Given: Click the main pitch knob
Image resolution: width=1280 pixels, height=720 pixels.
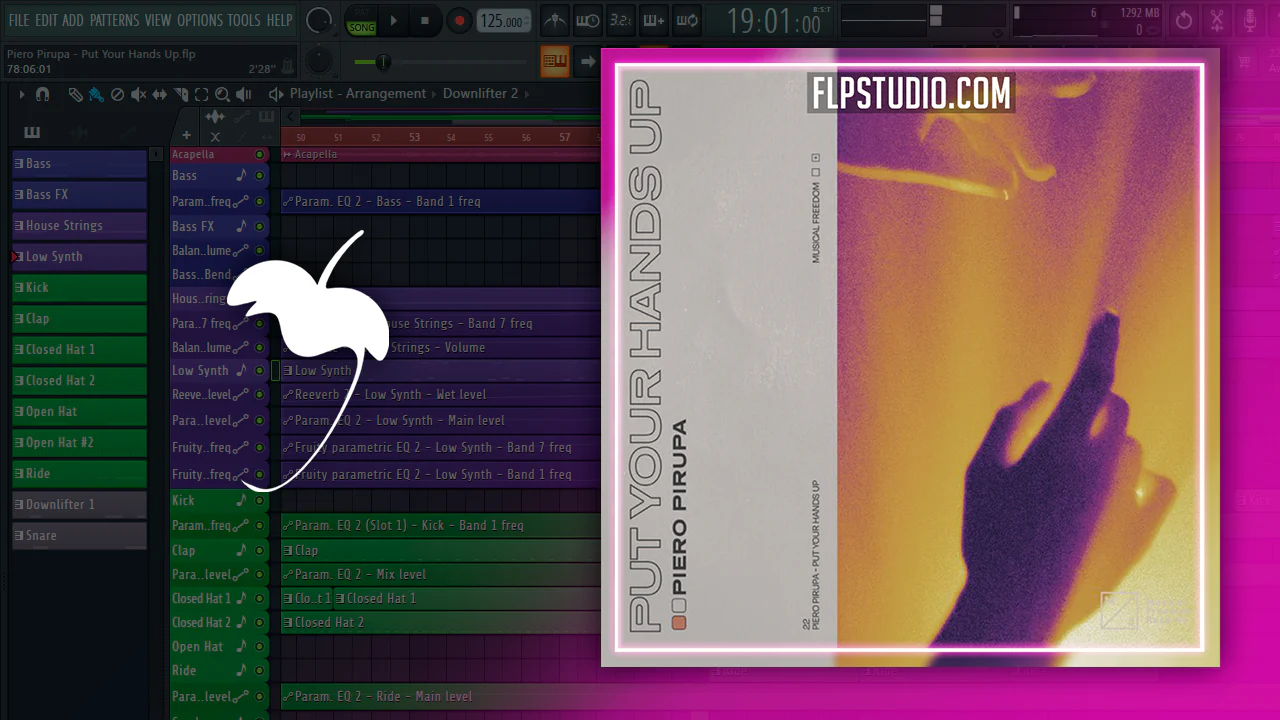Looking at the screenshot, I should point(319,61).
